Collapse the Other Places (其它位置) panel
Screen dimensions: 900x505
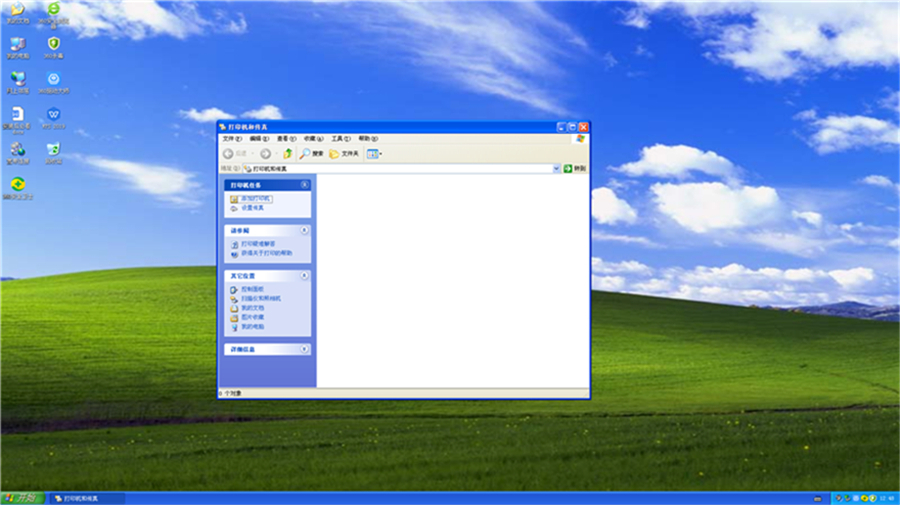[305, 276]
